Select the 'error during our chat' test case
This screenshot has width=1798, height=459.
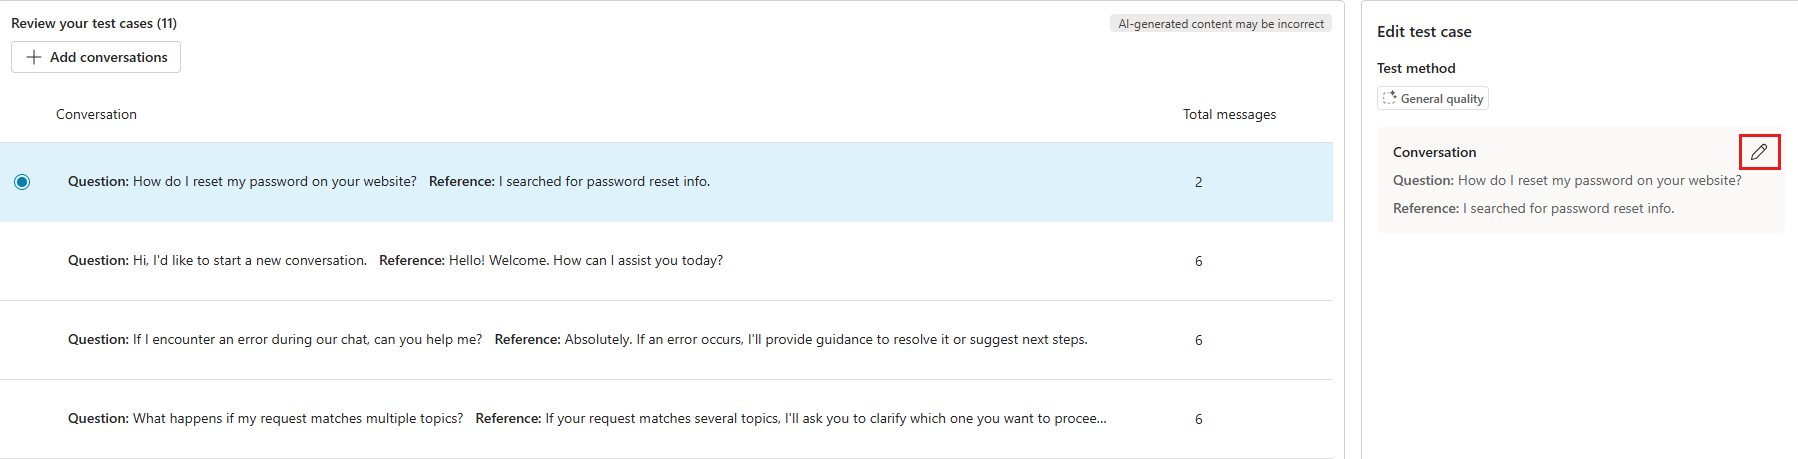coord(577,340)
